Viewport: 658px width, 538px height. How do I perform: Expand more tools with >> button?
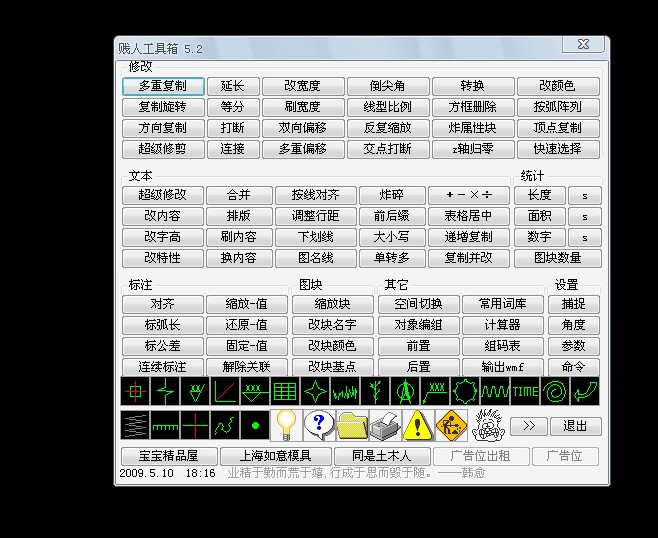click(529, 426)
